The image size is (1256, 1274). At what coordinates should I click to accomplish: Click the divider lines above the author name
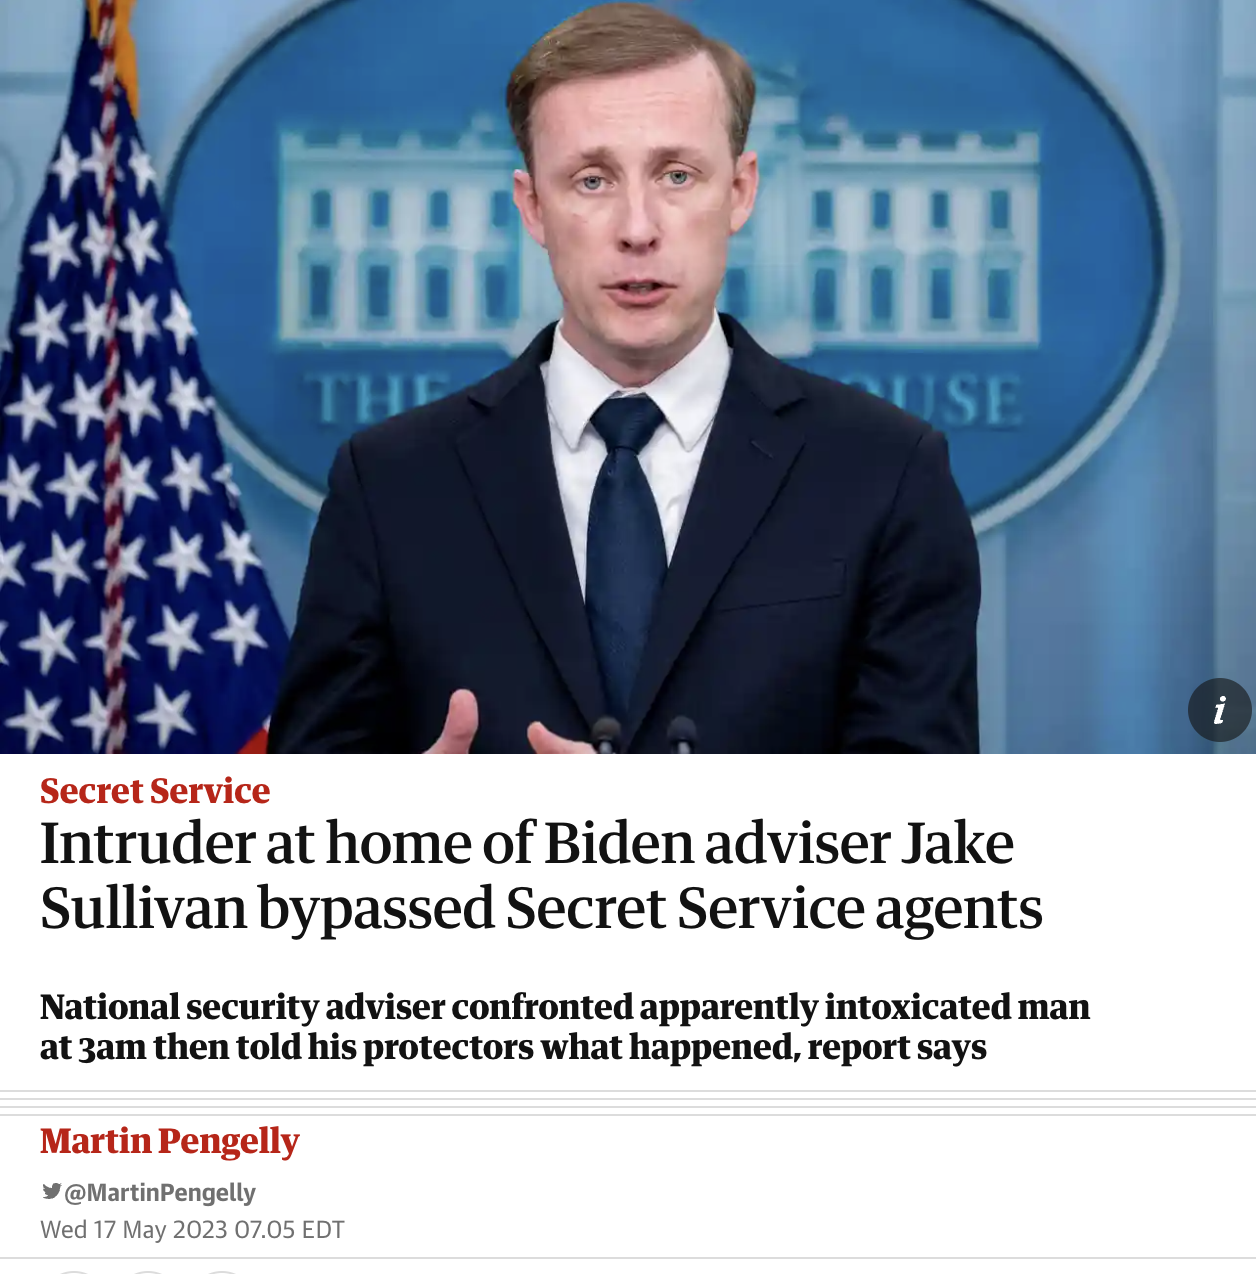[x=628, y=1102]
